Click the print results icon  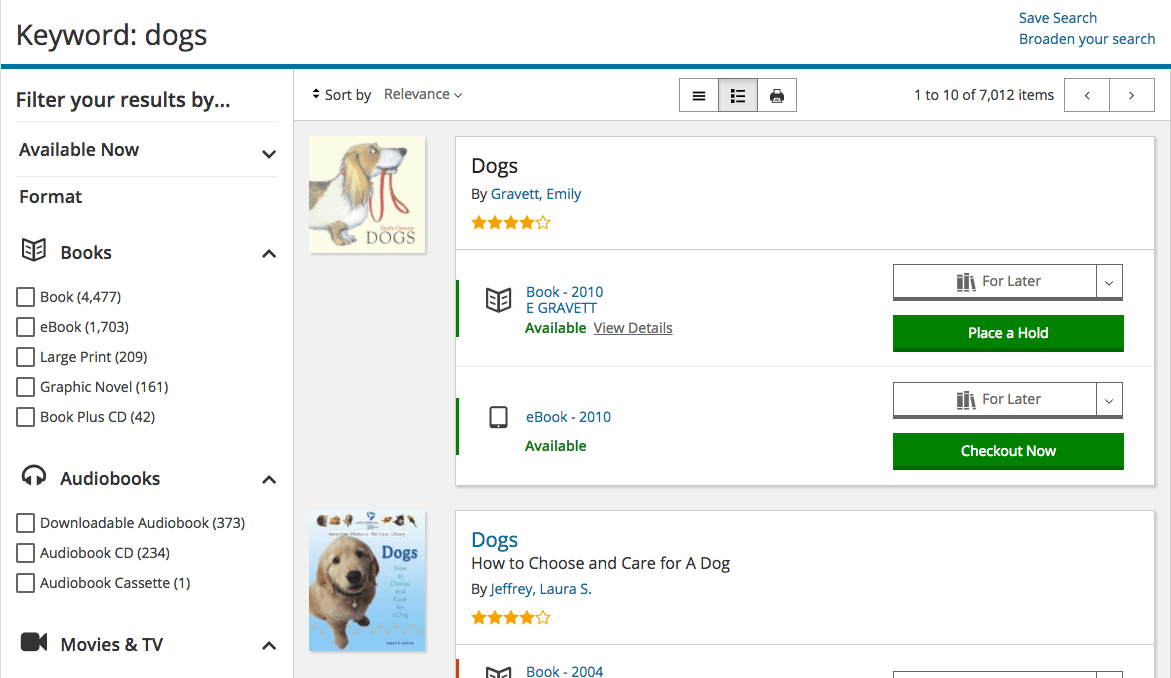point(777,96)
